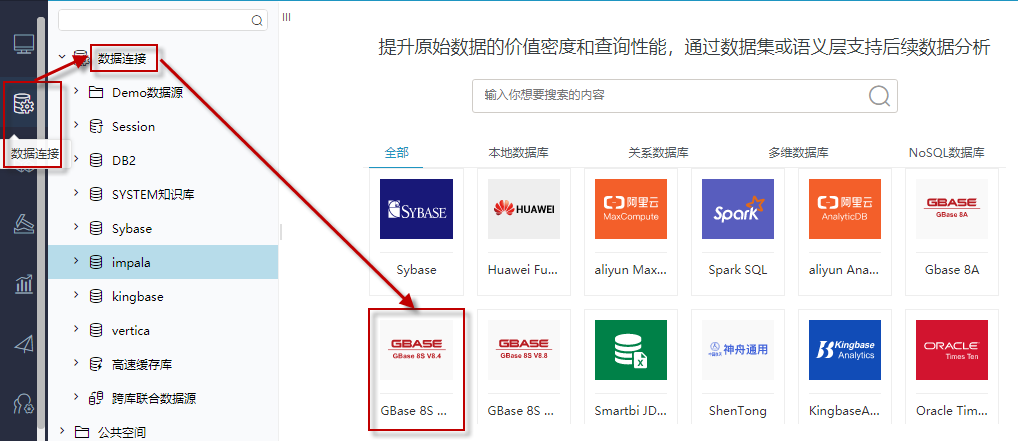The width and height of the screenshot is (1018, 441).
Task: Click the search magnifier in tree panel
Action: (x=256, y=20)
